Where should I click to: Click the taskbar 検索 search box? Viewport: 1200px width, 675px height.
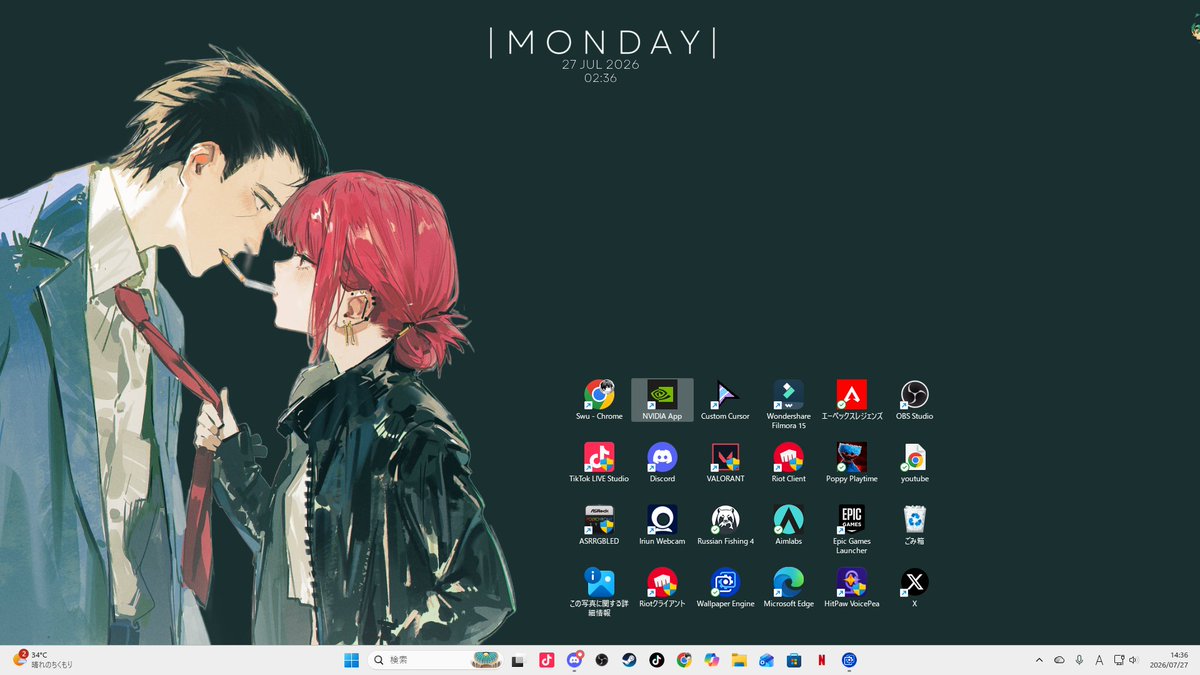click(434, 660)
